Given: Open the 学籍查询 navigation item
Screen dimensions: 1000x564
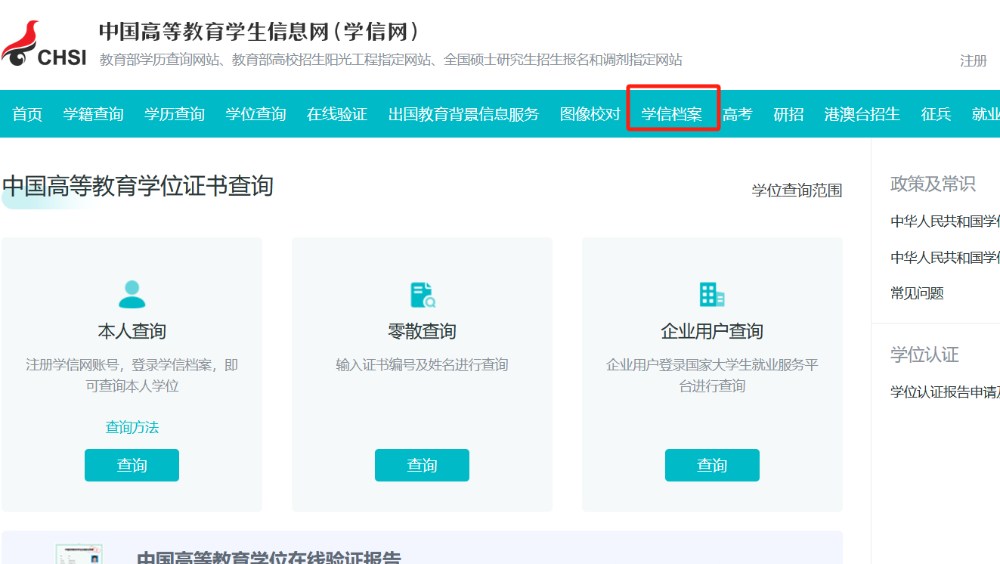Looking at the screenshot, I should point(93,114).
